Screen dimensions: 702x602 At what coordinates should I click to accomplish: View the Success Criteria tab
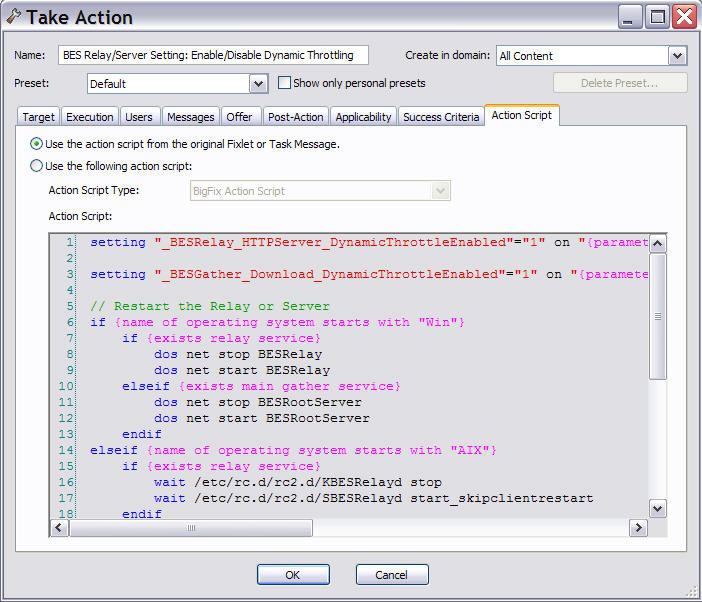pyautogui.click(x=441, y=117)
